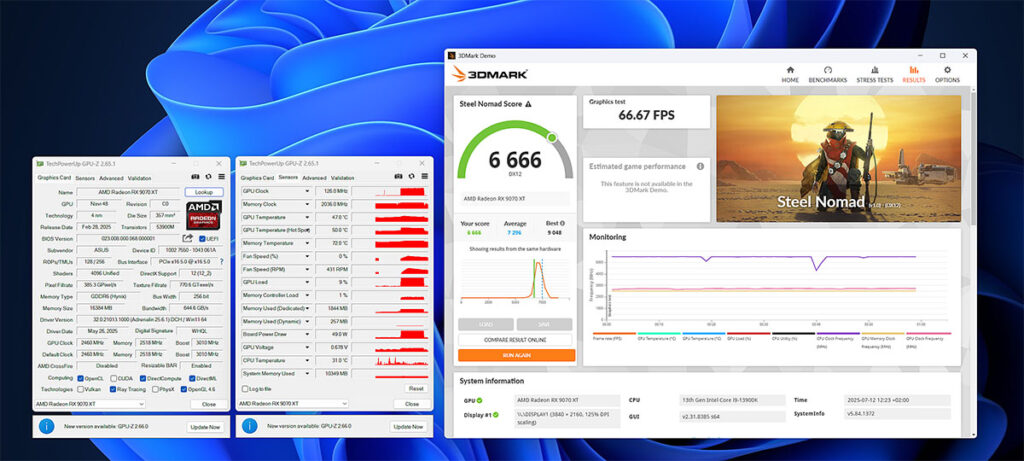
Task: Enable Log to file checkbox
Action: (245, 389)
